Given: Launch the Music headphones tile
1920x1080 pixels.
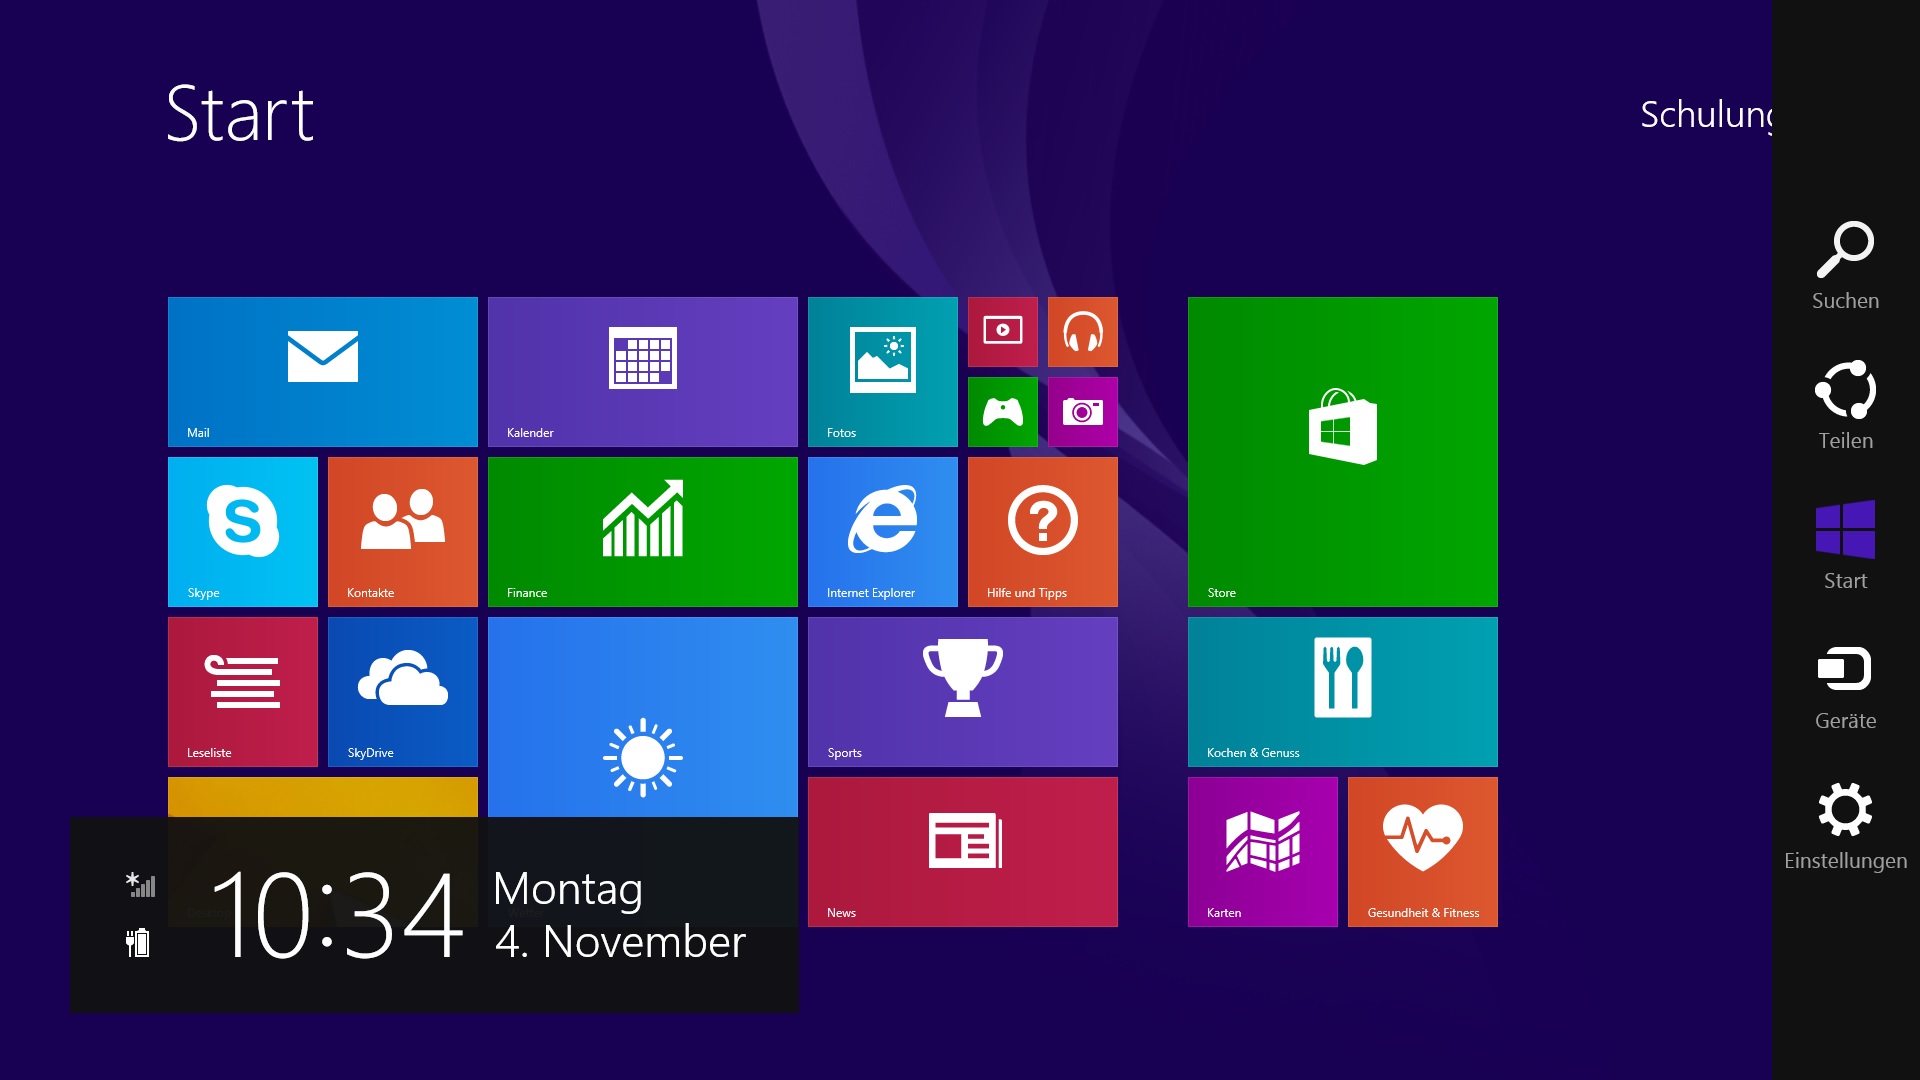Looking at the screenshot, I should [1083, 332].
